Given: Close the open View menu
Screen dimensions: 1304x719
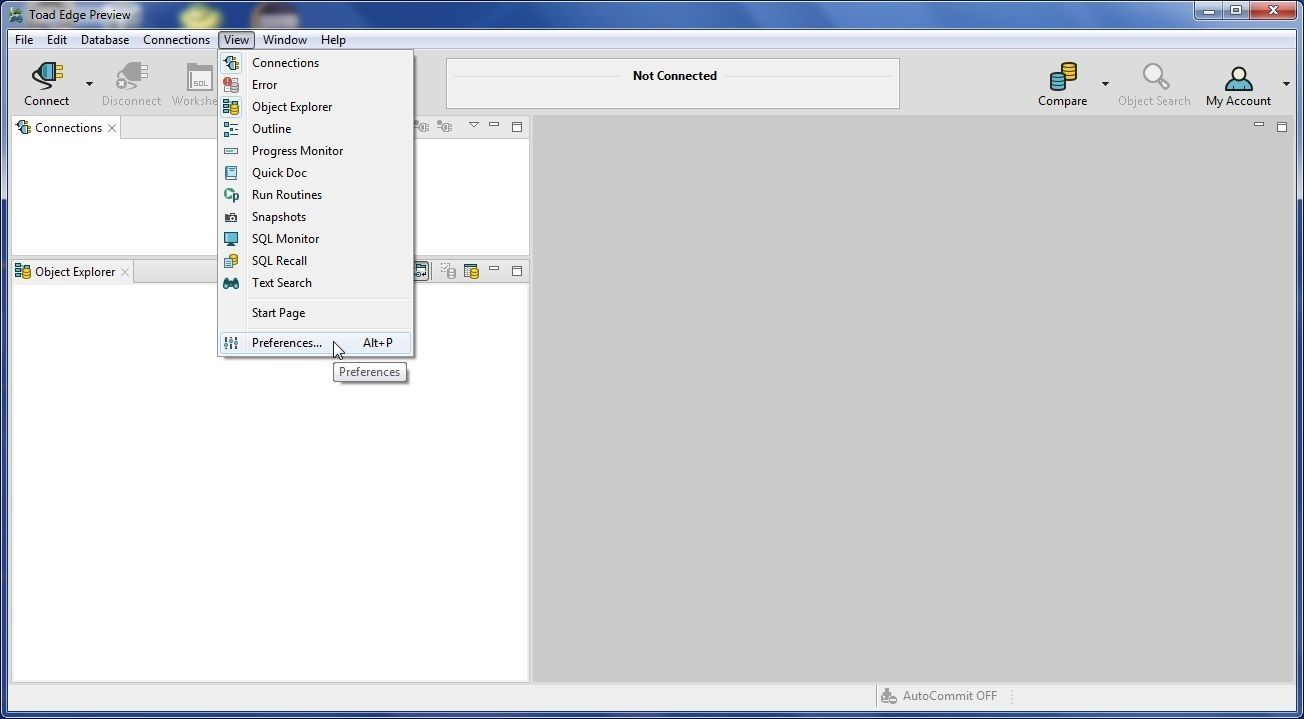Looking at the screenshot, I should 236,40.
